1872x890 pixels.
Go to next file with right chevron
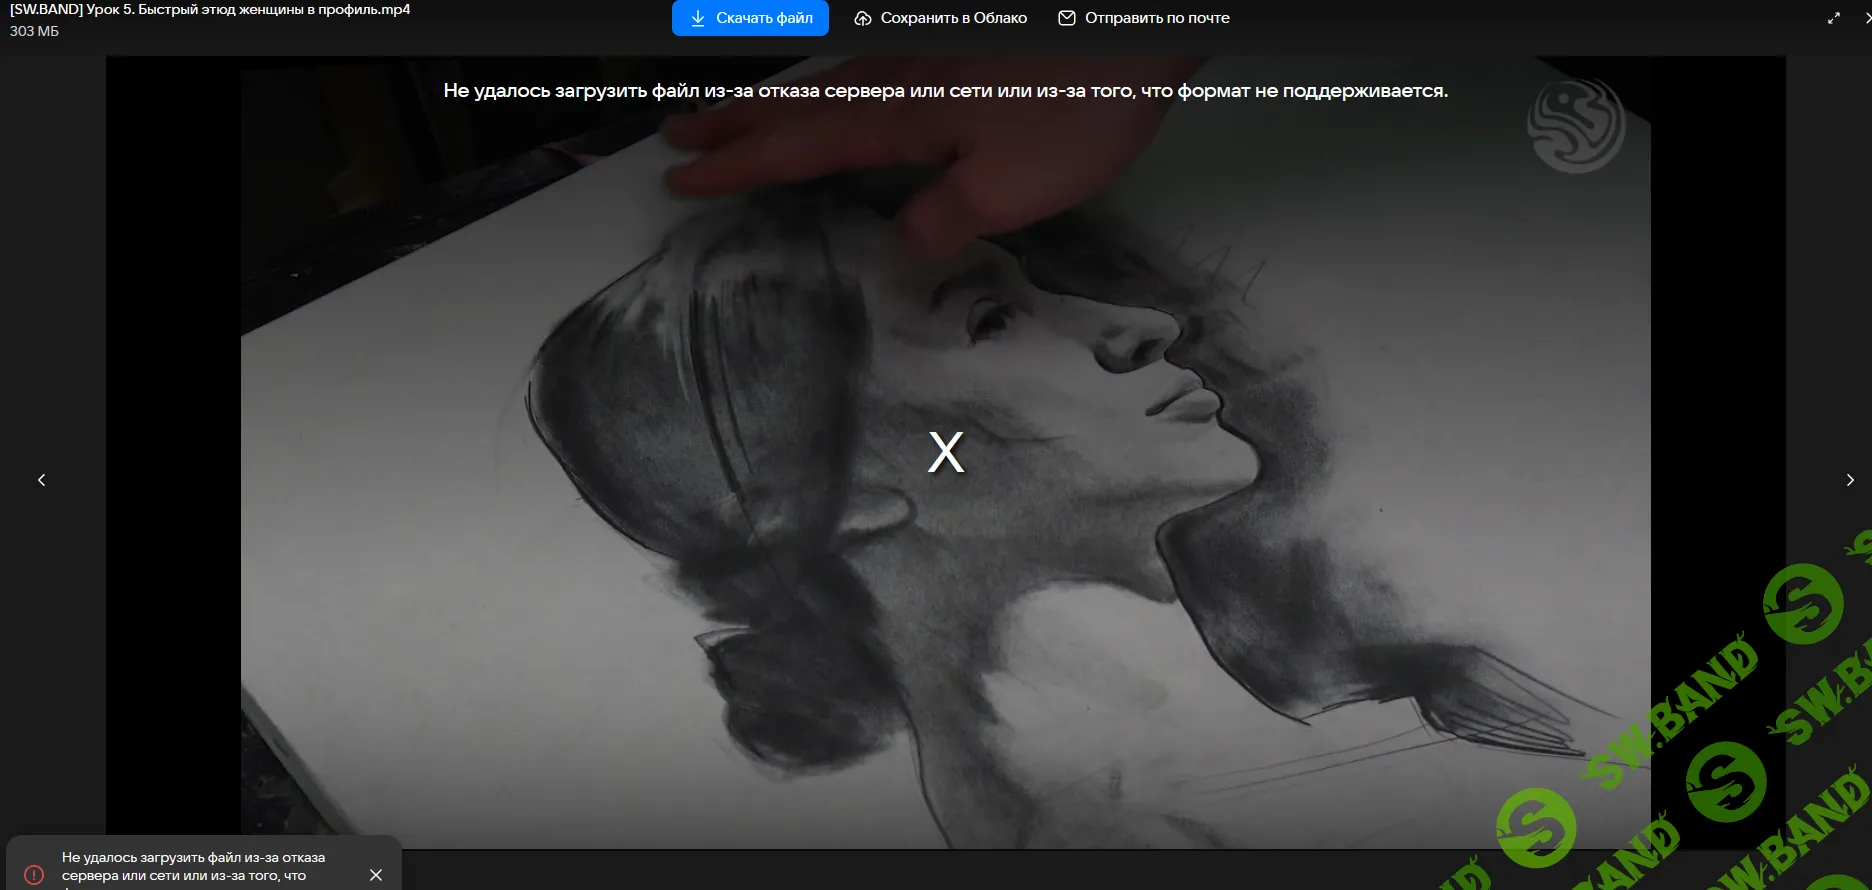pos(1849,480)
